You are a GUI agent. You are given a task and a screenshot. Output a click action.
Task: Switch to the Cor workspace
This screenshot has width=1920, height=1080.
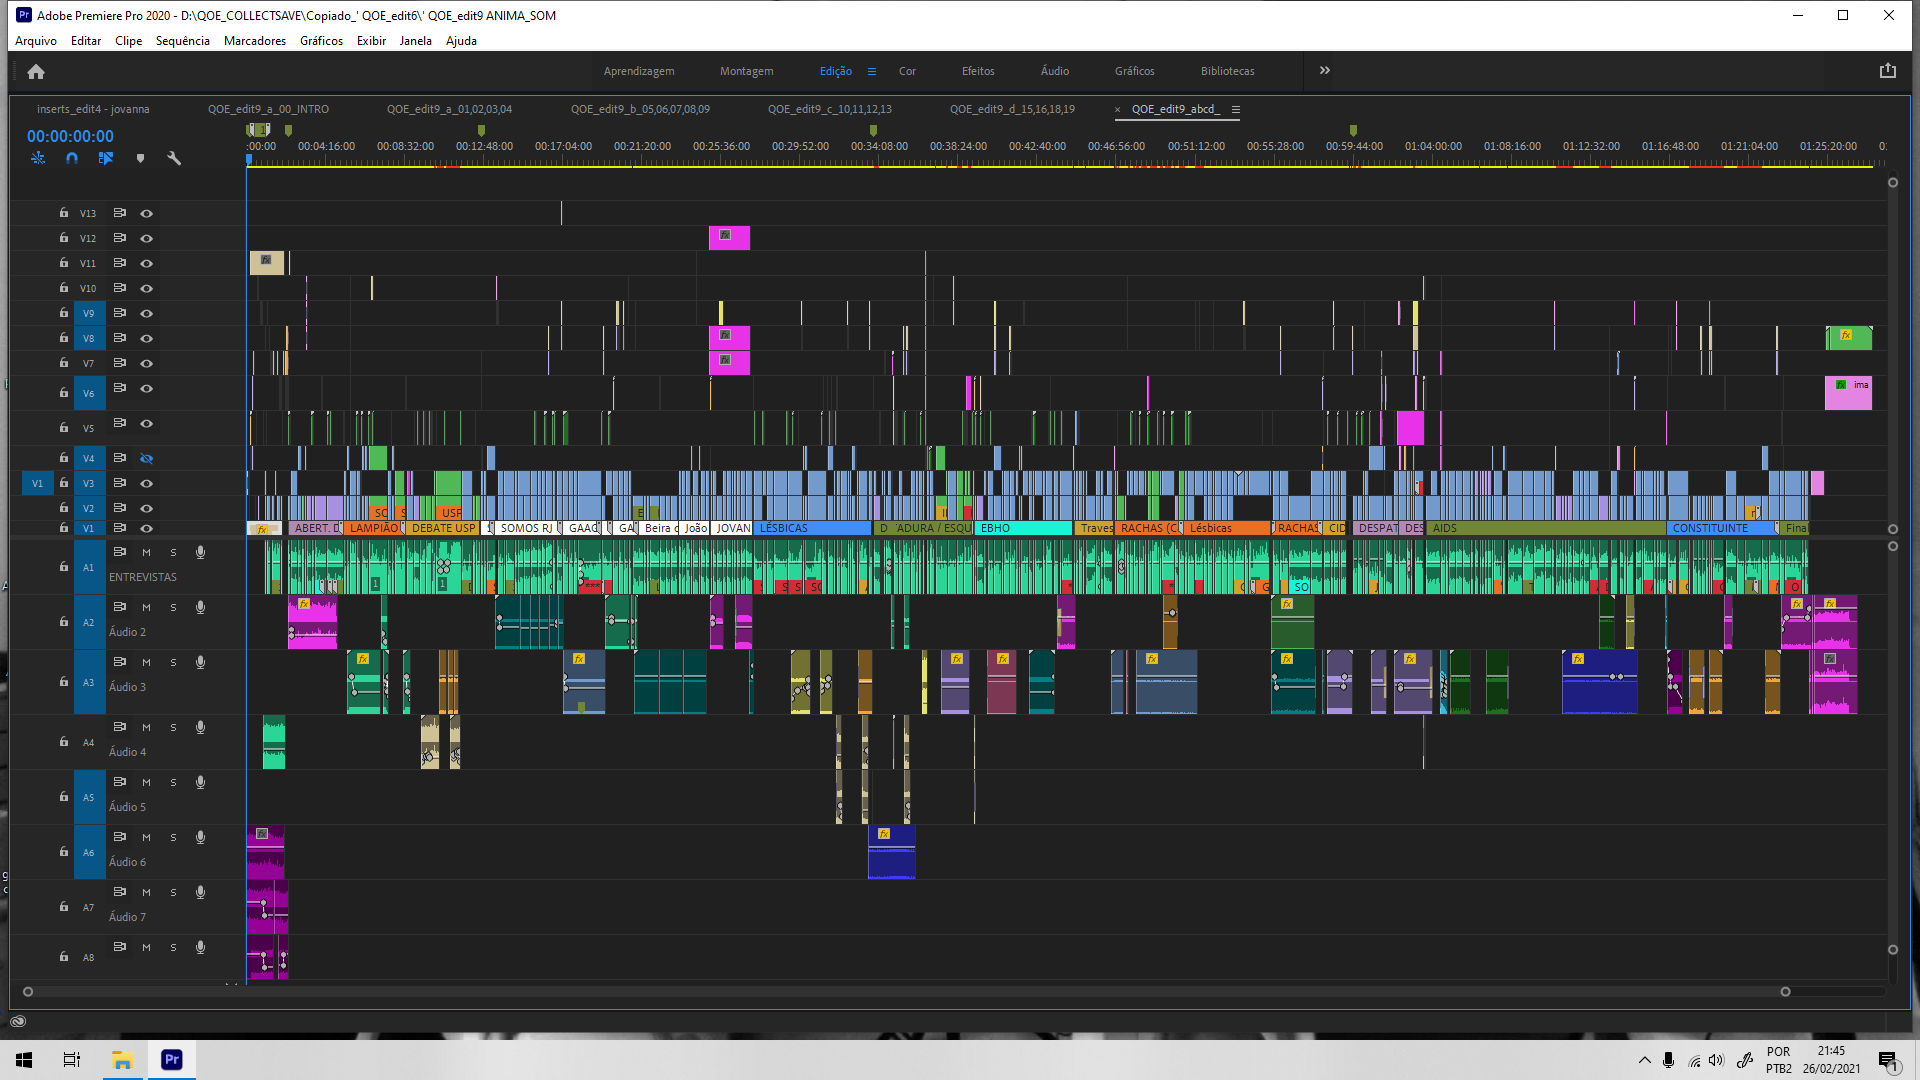pos(907,71)
